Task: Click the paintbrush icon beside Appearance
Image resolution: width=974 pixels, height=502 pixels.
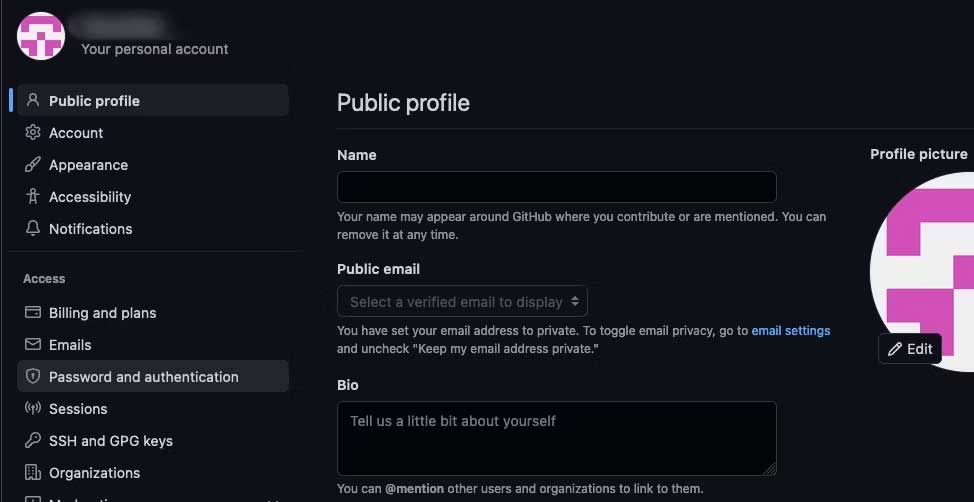Action: point(33,164)
